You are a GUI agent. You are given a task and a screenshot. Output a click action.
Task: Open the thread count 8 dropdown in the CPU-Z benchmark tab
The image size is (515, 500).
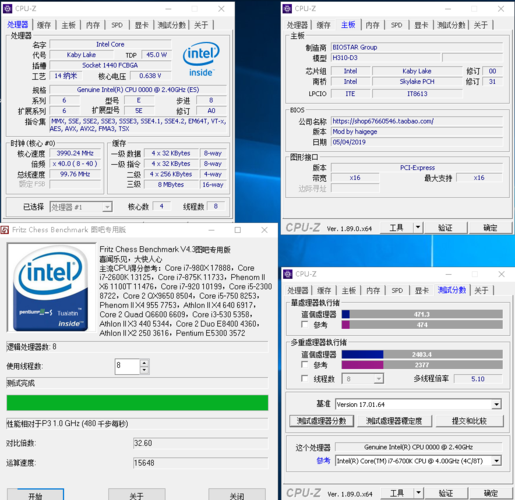(x=363, y=379)
